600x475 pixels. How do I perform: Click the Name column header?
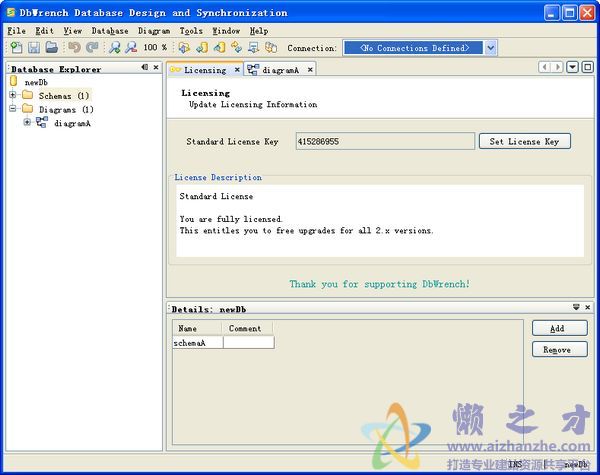pyautogui.click(x=197, y=328)
